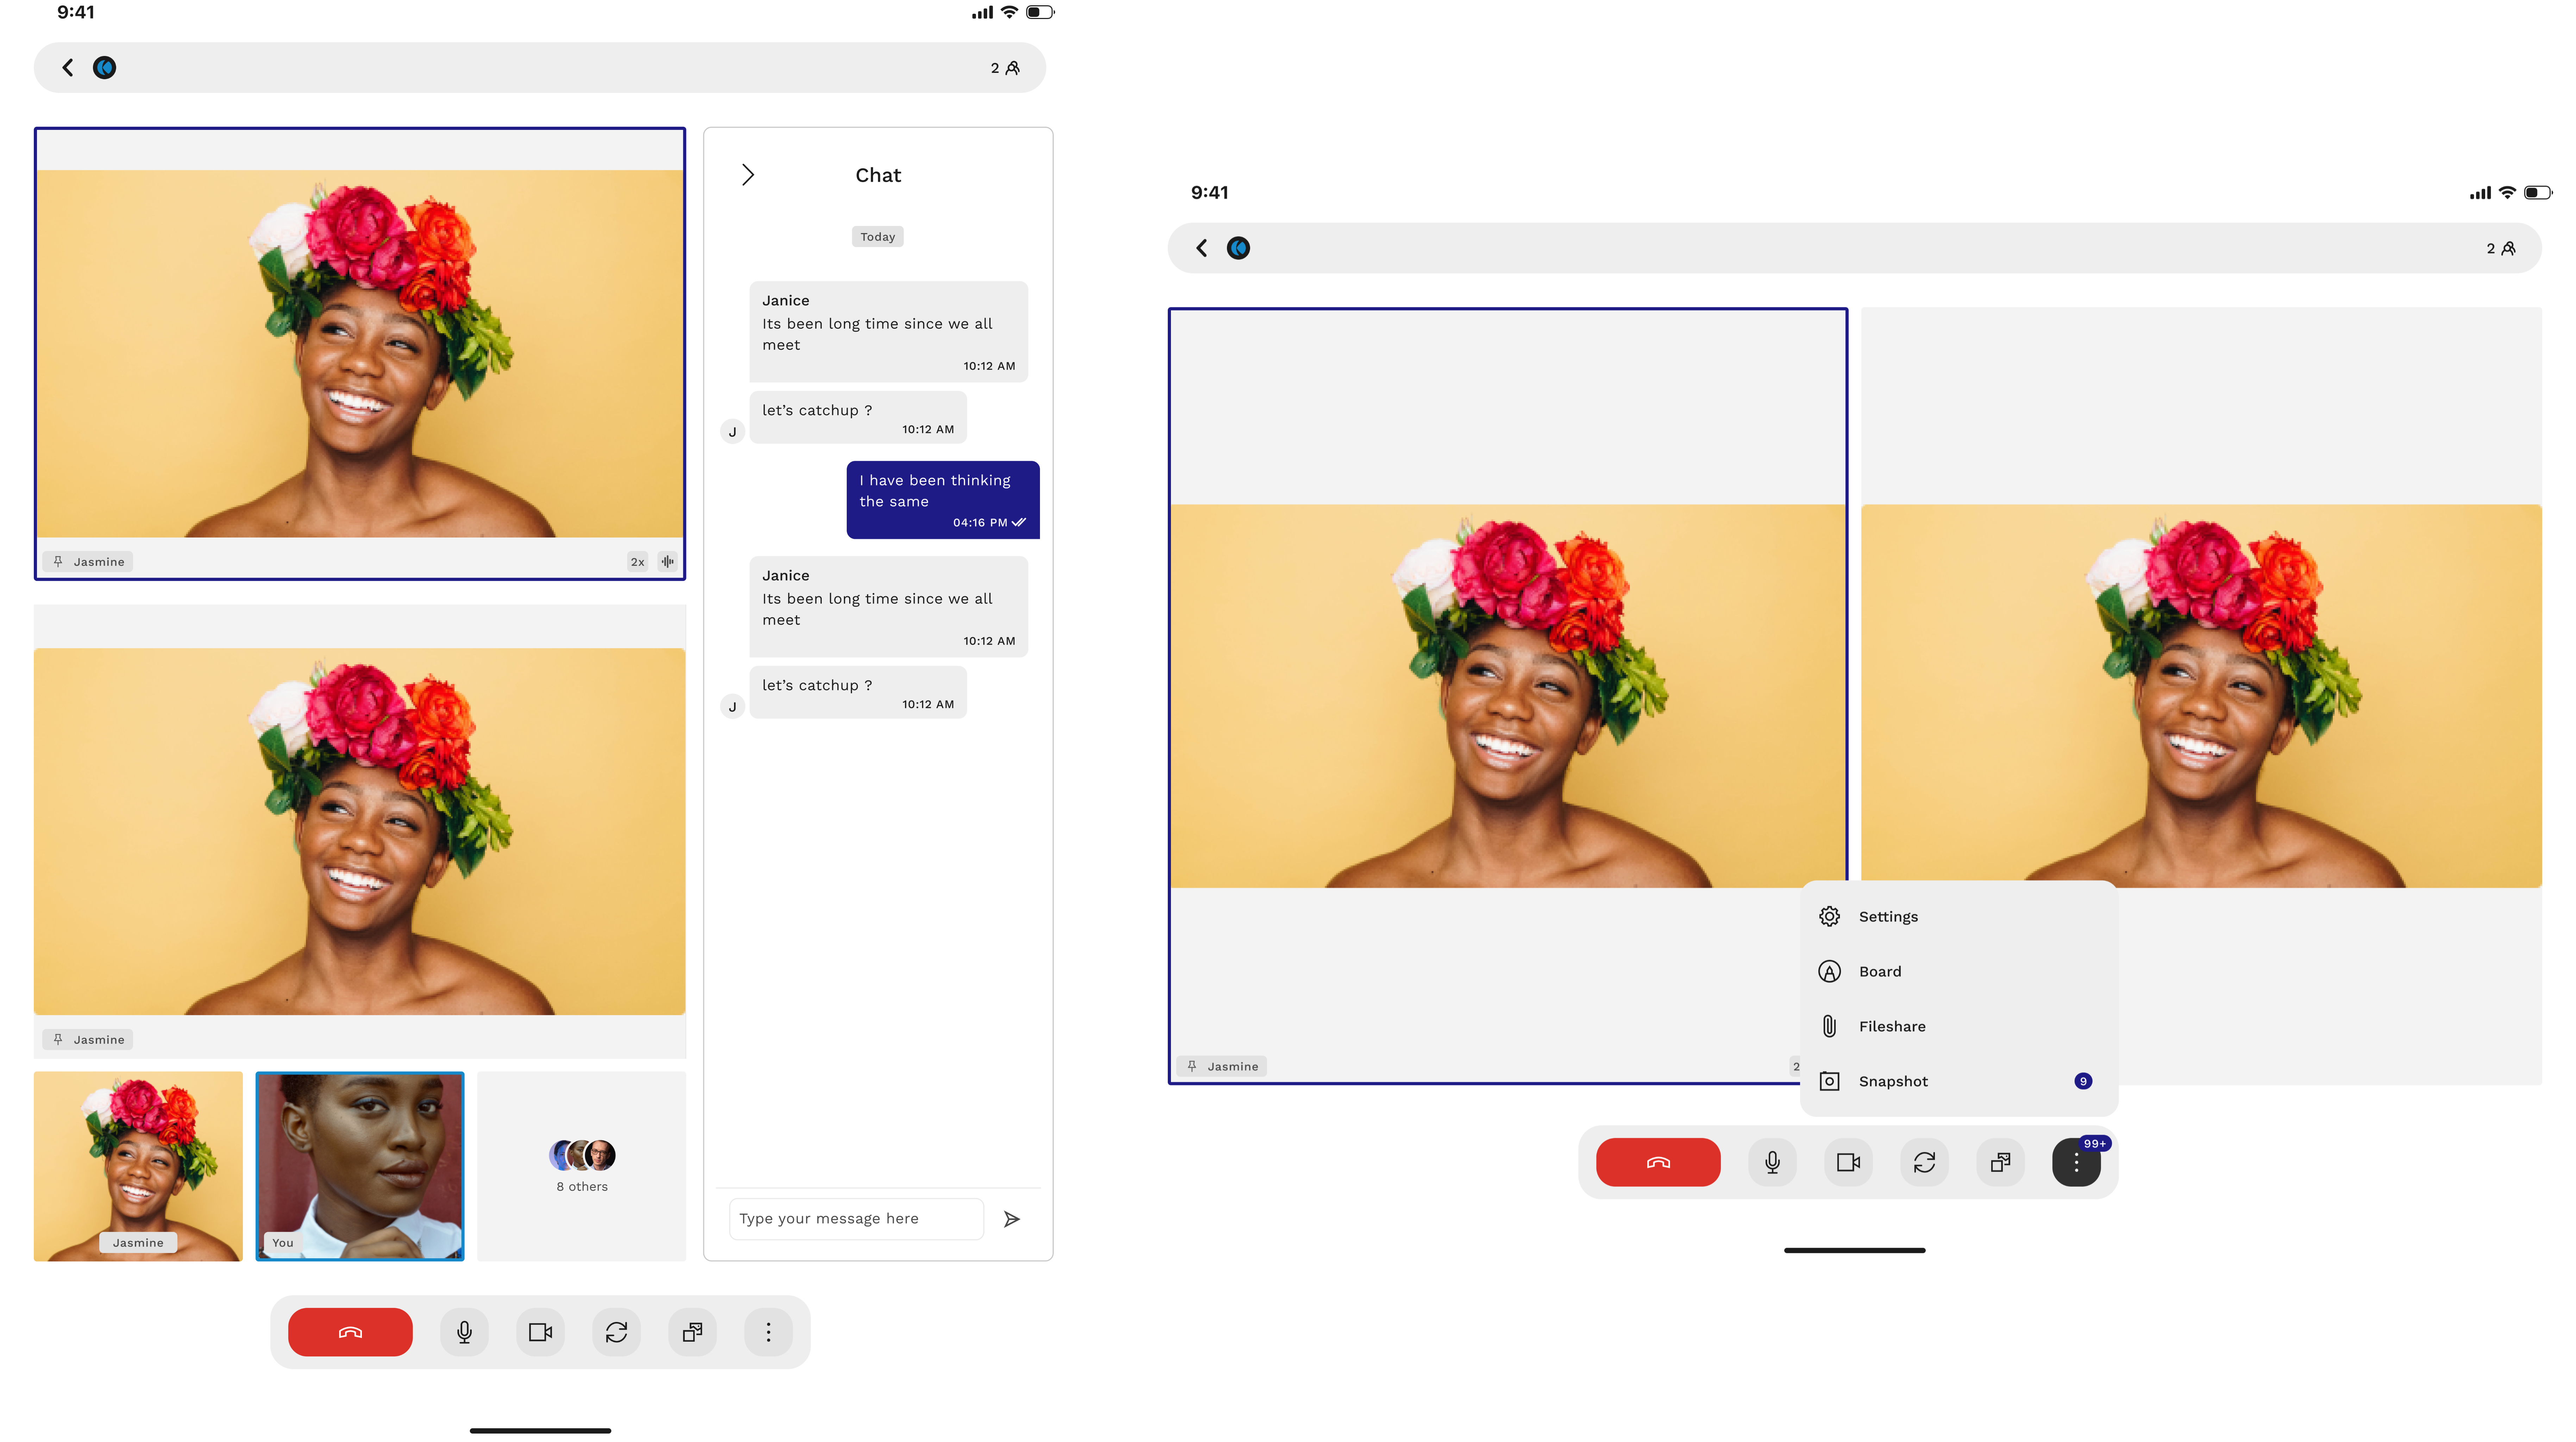
Task: Toggle microphone in right call toolbar
Action: point(1772,1162)
